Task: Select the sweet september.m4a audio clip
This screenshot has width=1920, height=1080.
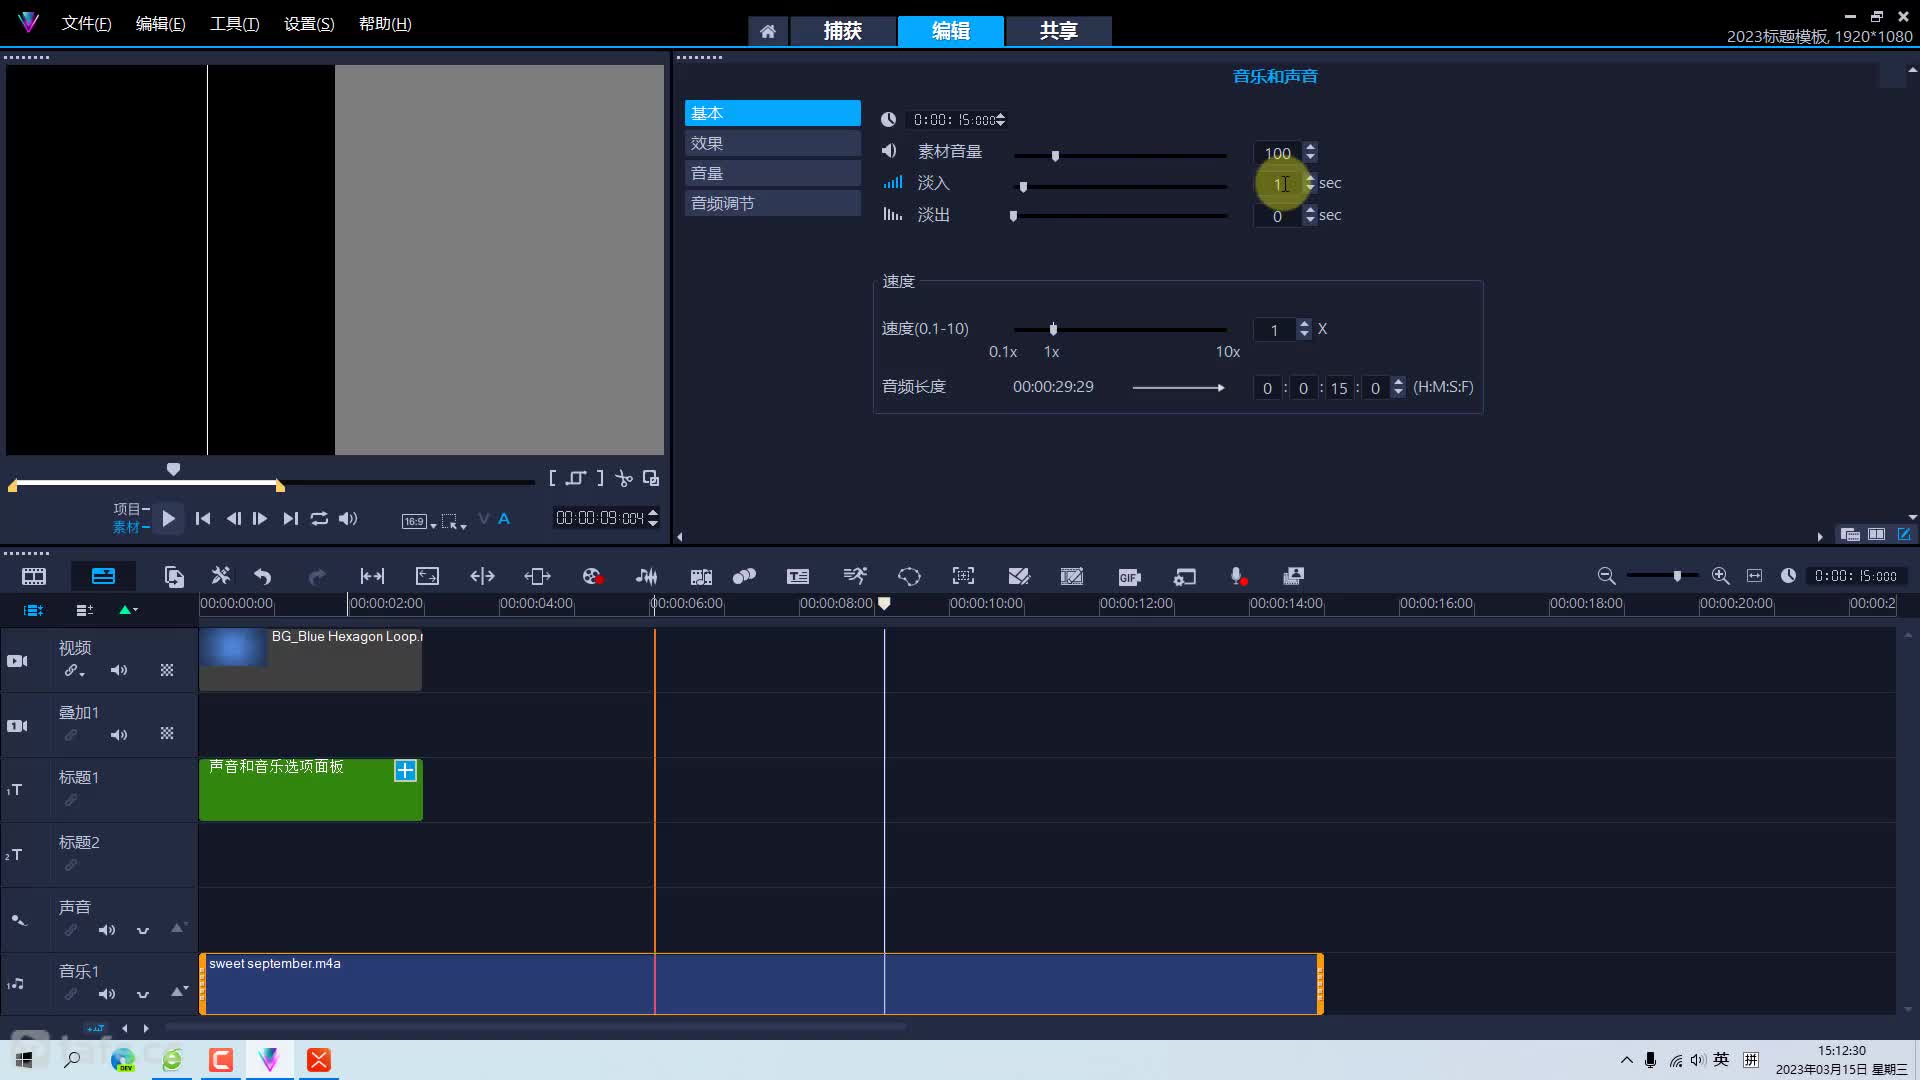Action: 761,984
